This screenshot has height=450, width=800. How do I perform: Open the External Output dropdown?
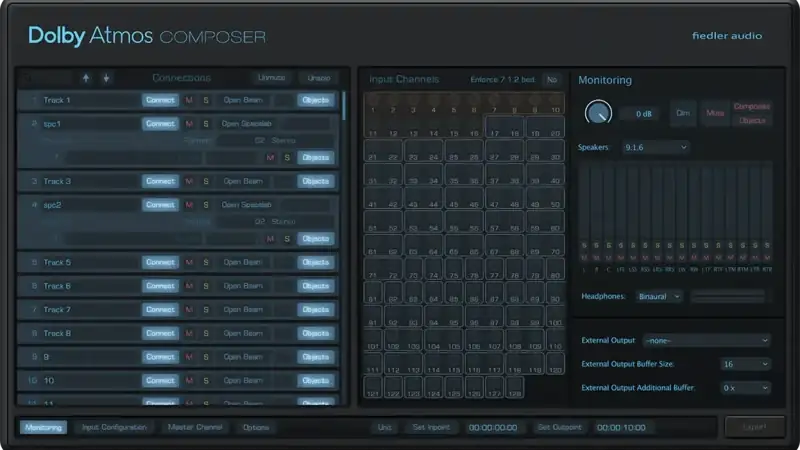click(x=707, y=340)
